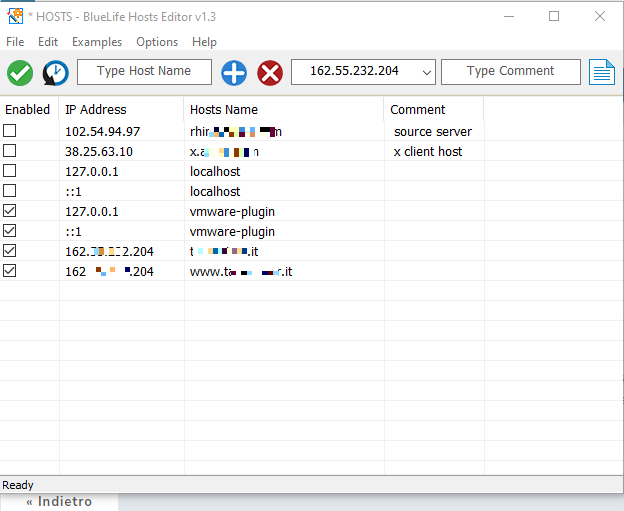Screen dimensions: 624x511
Task: Select the 'x client host' comment cell
Action: click(x=428, y=152)
